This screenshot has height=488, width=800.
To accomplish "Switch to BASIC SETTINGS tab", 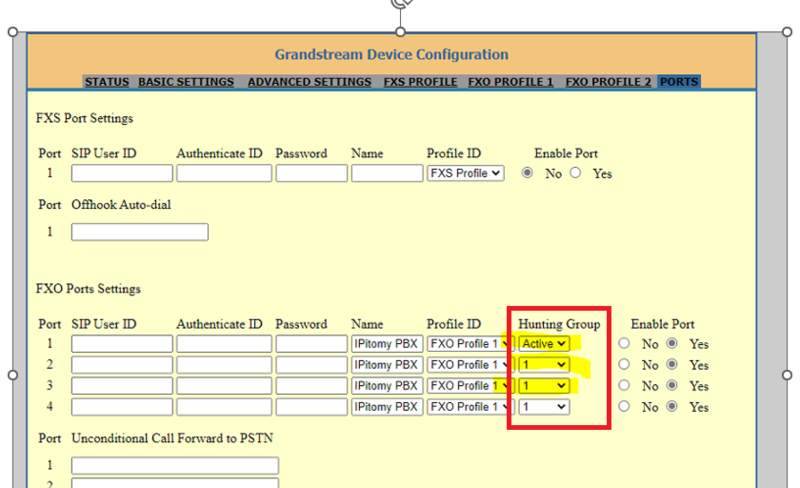I will pyautogui.click(x=186, y=82).
